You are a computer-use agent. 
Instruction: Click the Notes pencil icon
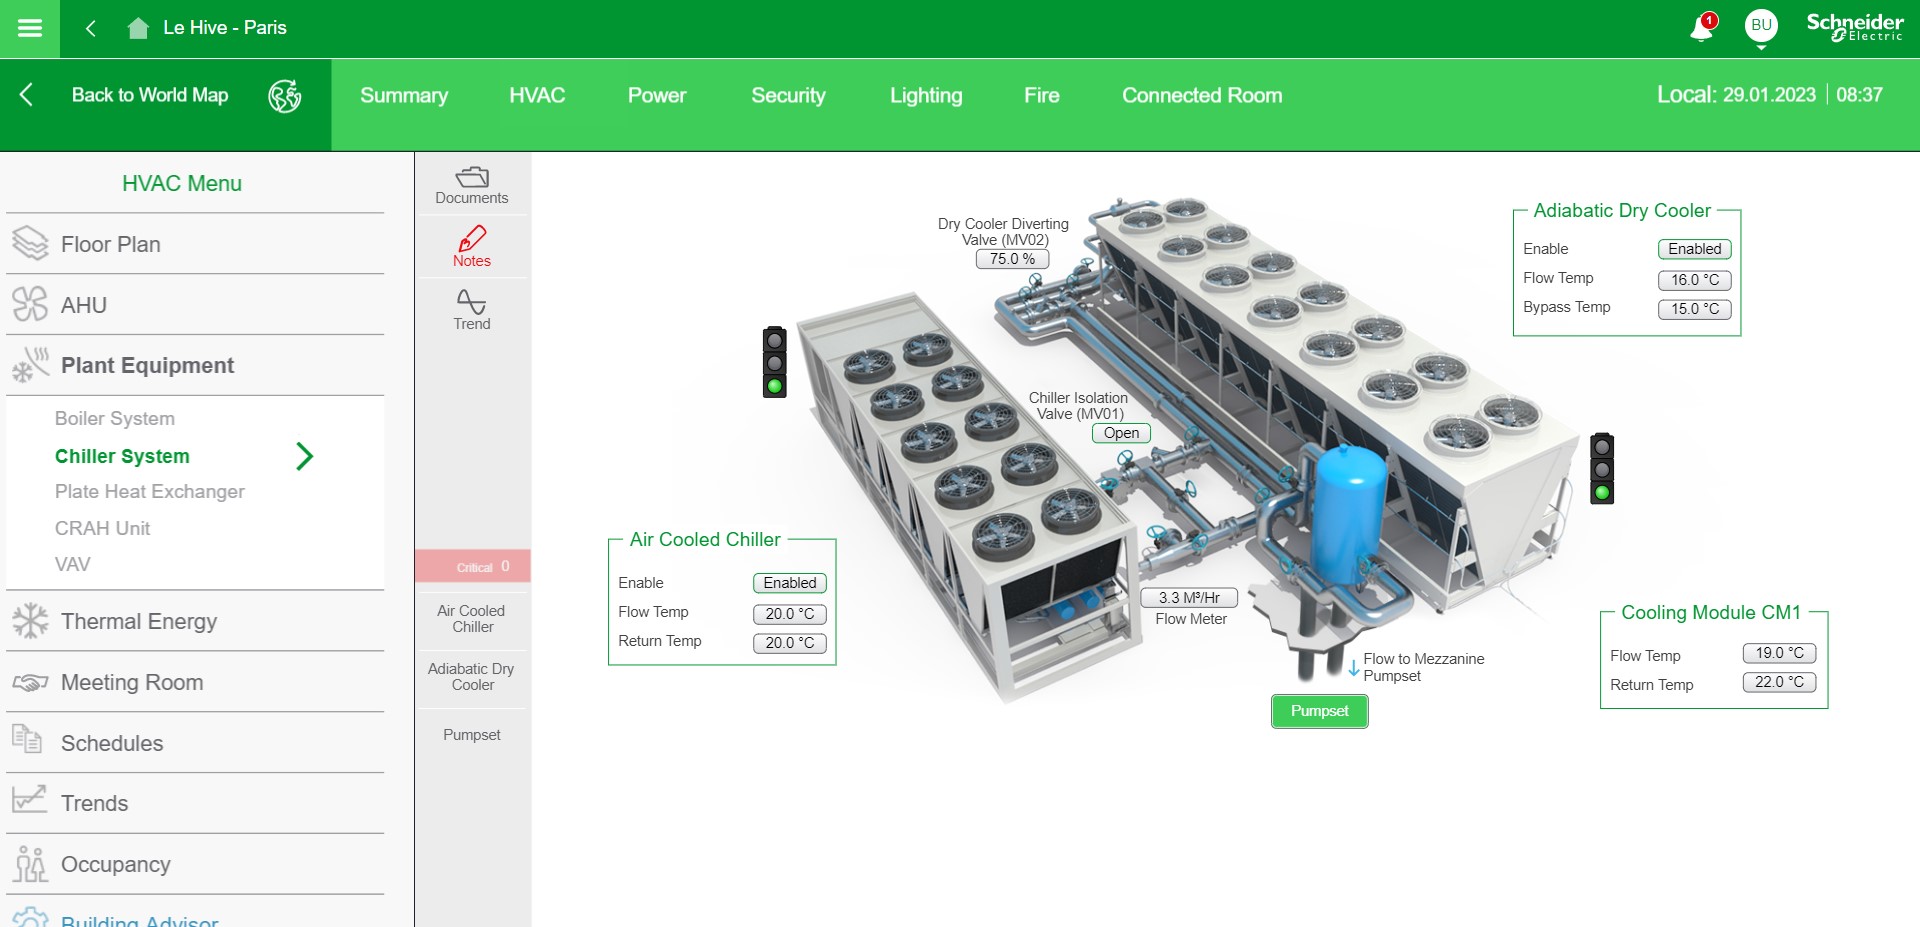click(471, 240)
